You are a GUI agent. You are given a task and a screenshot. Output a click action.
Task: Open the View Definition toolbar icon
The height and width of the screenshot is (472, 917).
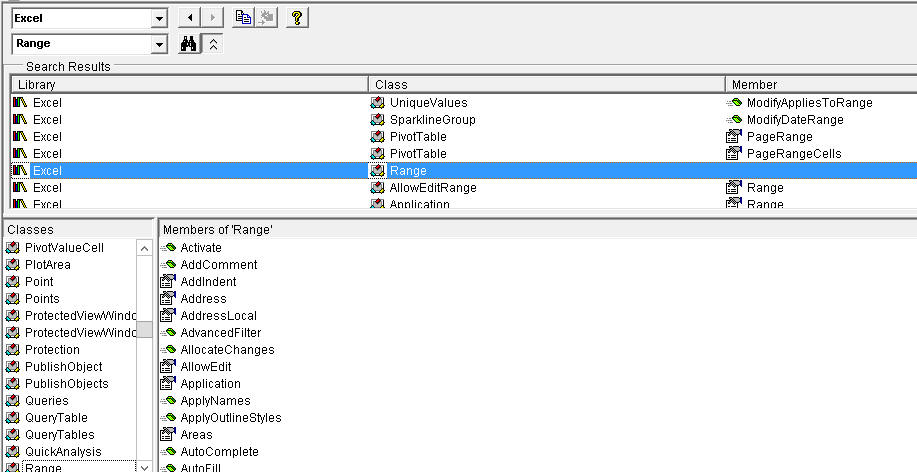pyautogui.click(x=267, y=18)
